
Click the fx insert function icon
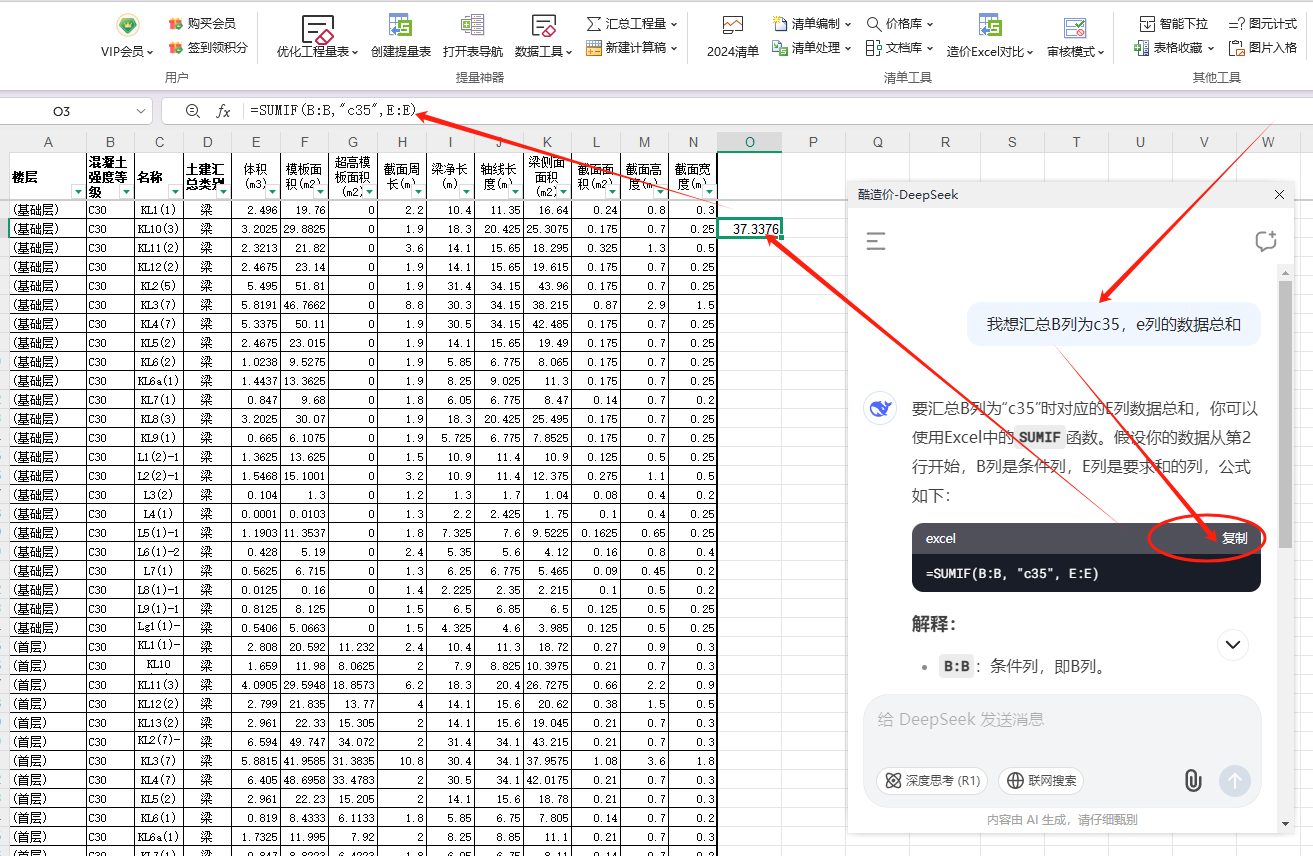(224, 112)
